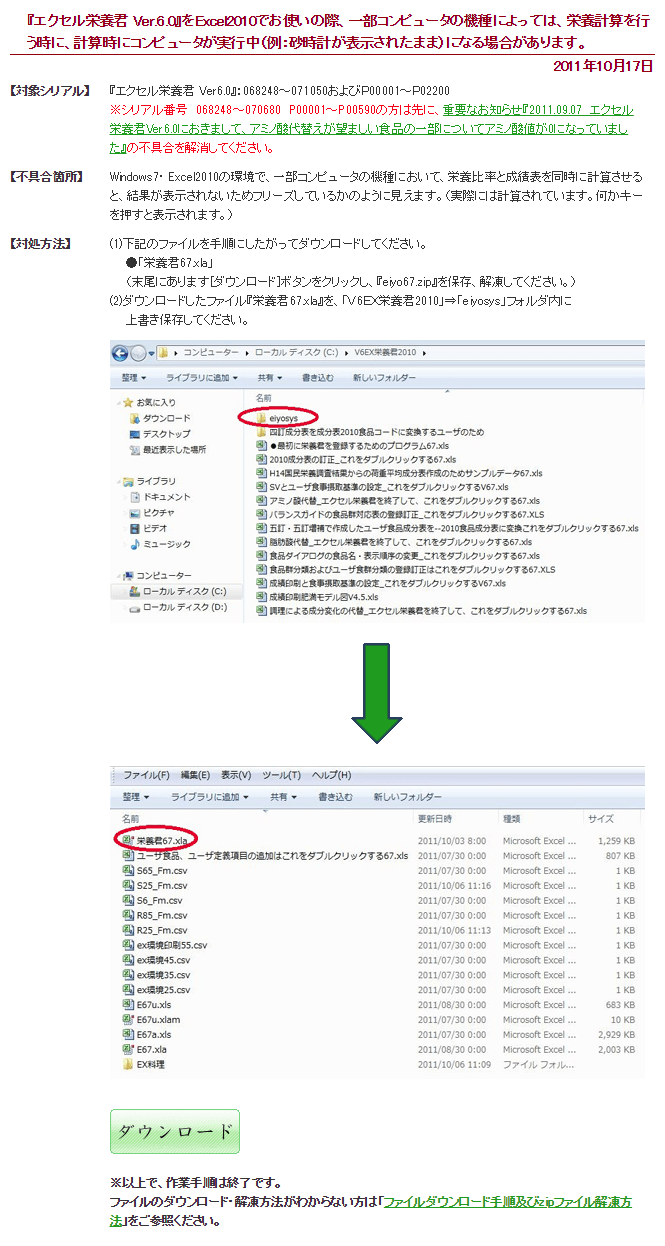Viewport: 665px width, 1246px height.
Task: Click the icon of 2010成分表の訂正 file
Action: coord(261,458)
